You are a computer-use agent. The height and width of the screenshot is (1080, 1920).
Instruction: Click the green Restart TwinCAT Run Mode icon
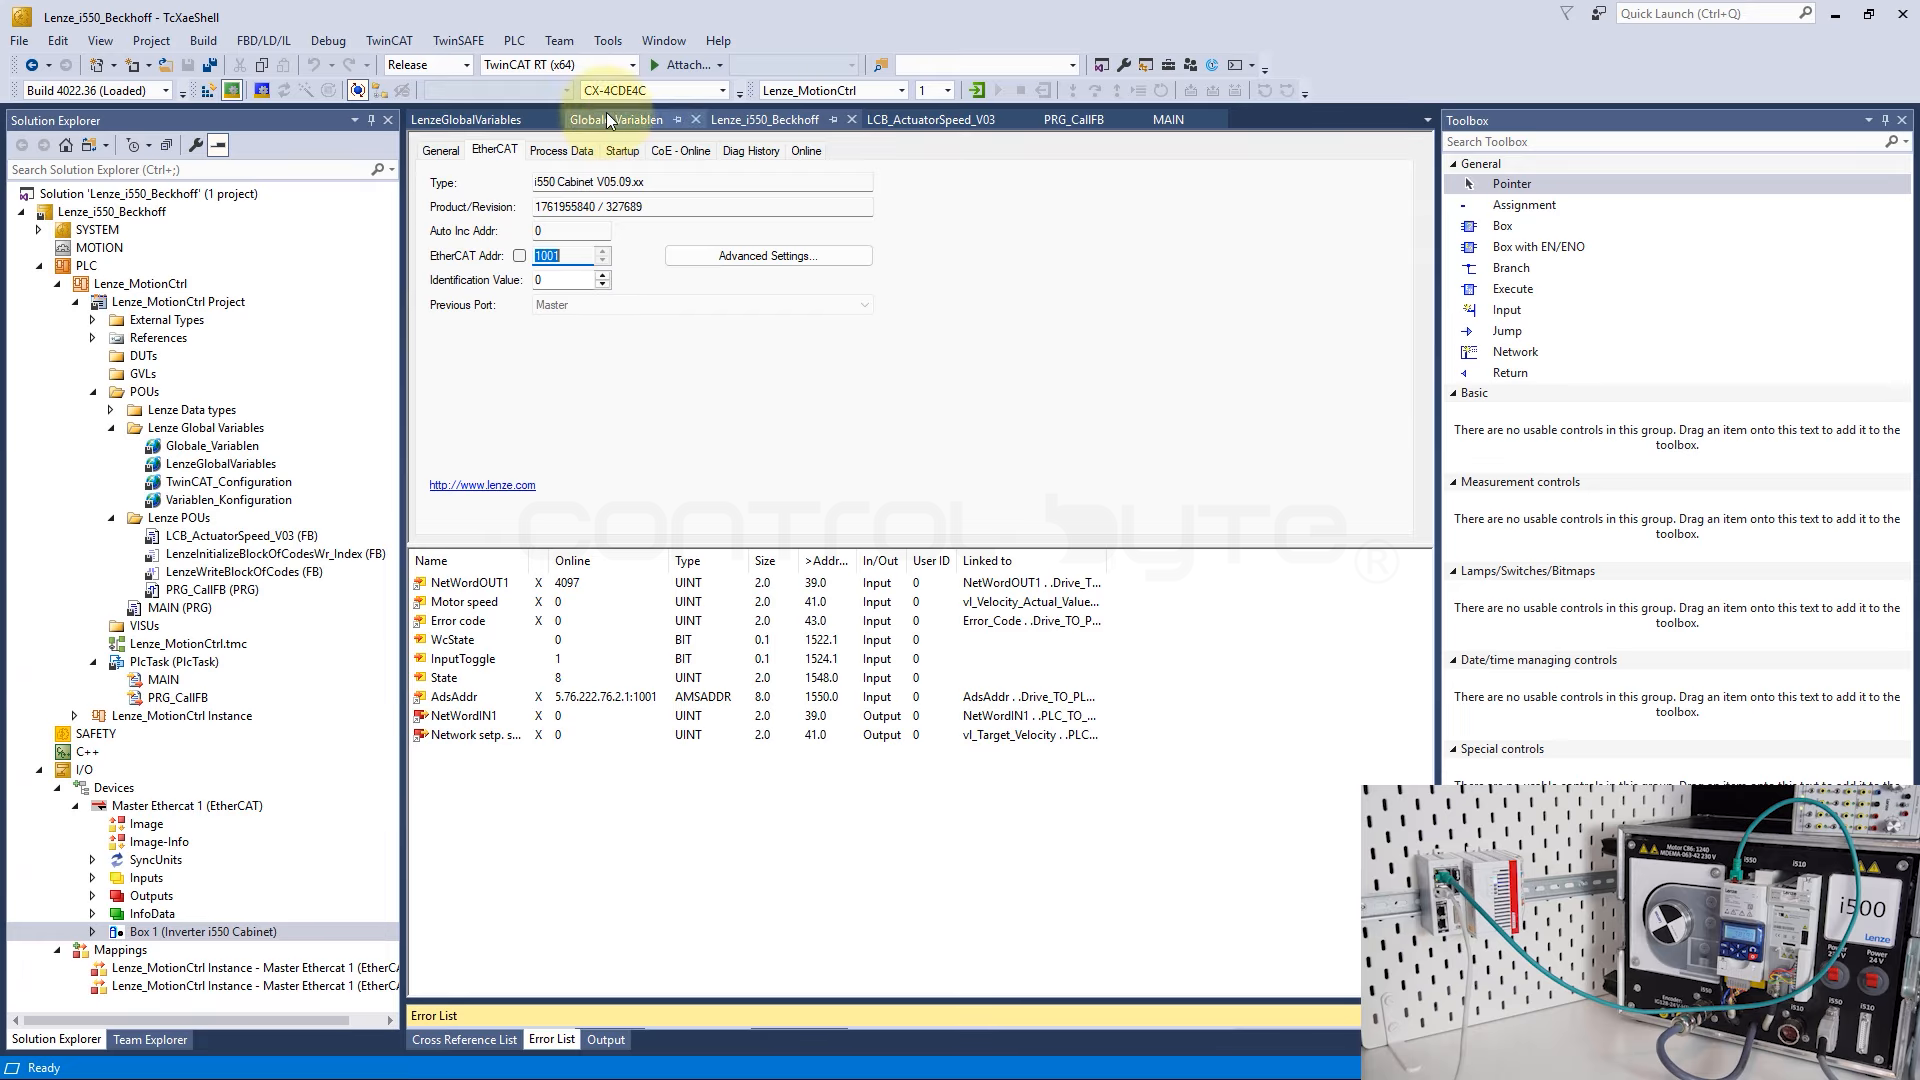tap(232, 91)
